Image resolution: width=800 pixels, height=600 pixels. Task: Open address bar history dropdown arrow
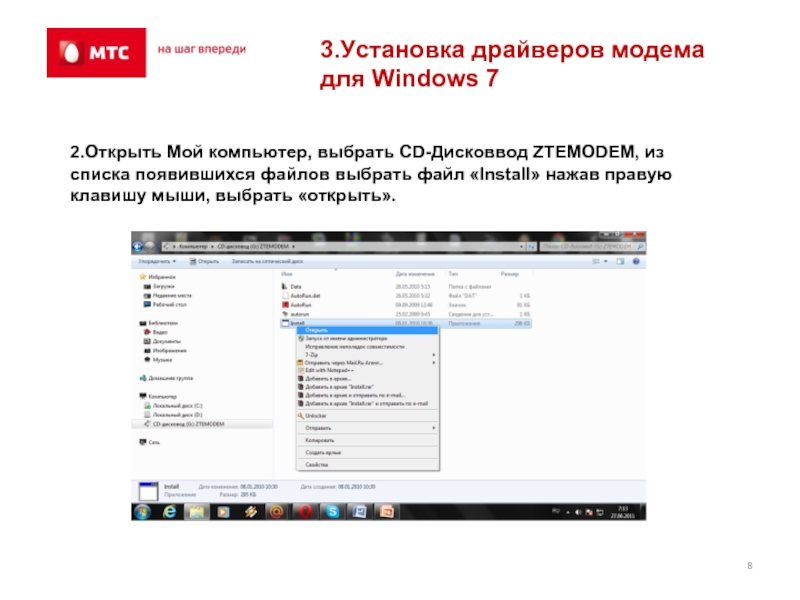pos(521,246)
